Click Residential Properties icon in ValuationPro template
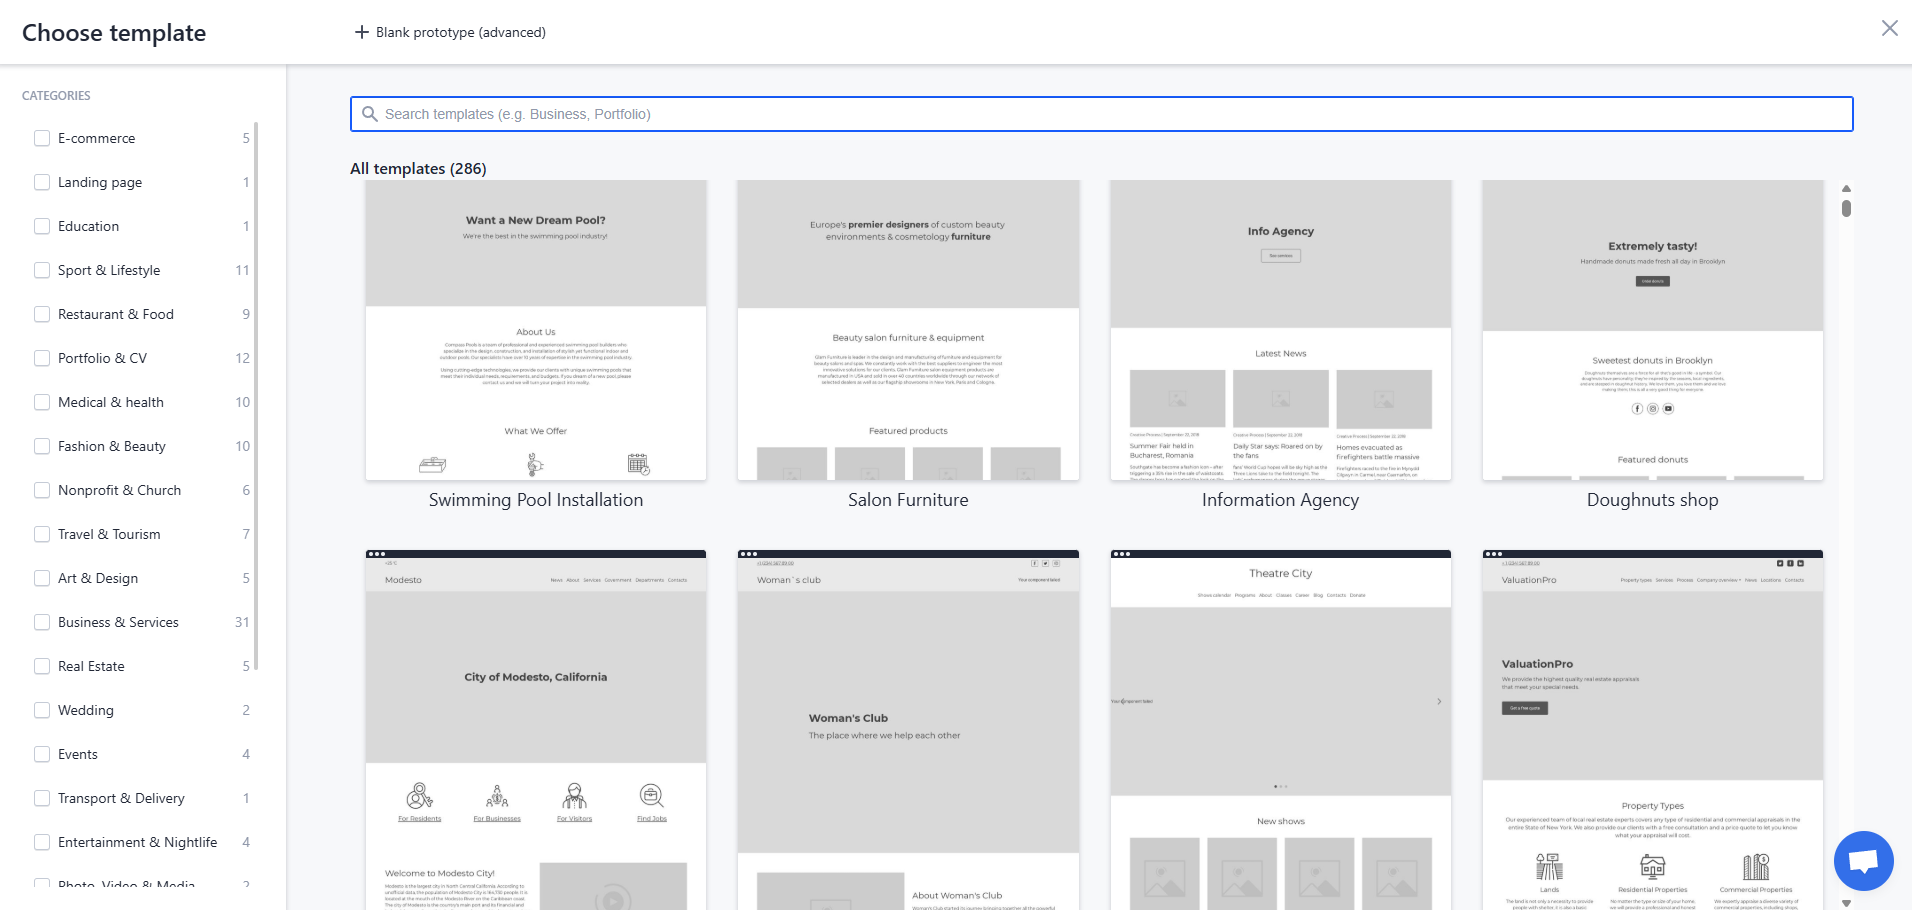1912x910 pixels. (x=1653, y=866)
